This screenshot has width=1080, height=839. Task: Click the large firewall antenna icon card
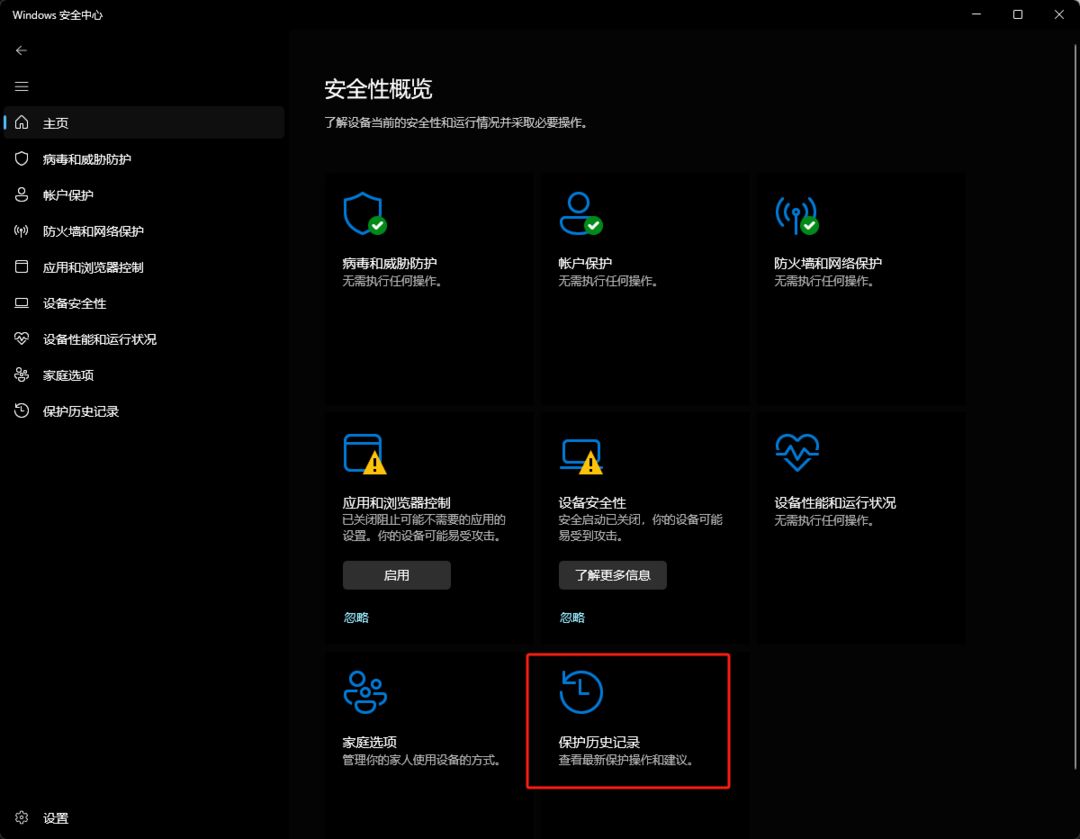tap(797, 214)
